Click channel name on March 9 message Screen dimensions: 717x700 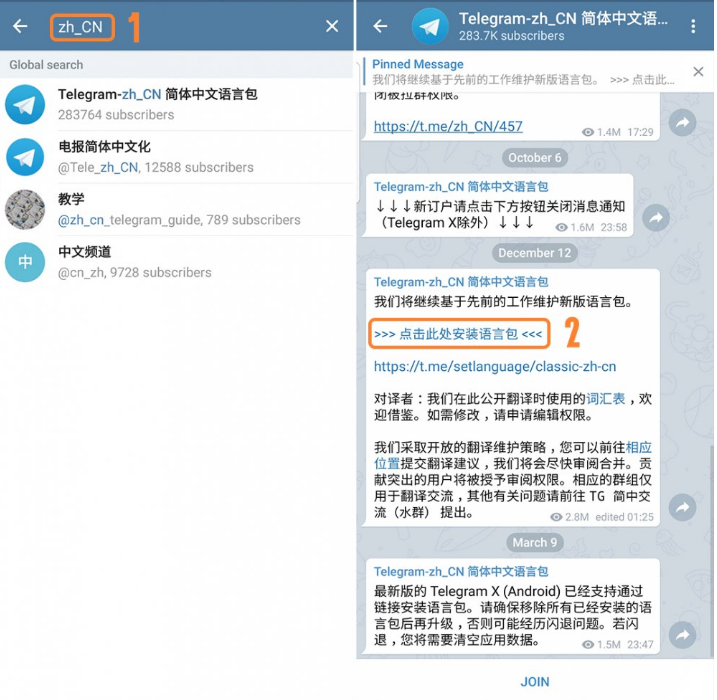[461, 572]
